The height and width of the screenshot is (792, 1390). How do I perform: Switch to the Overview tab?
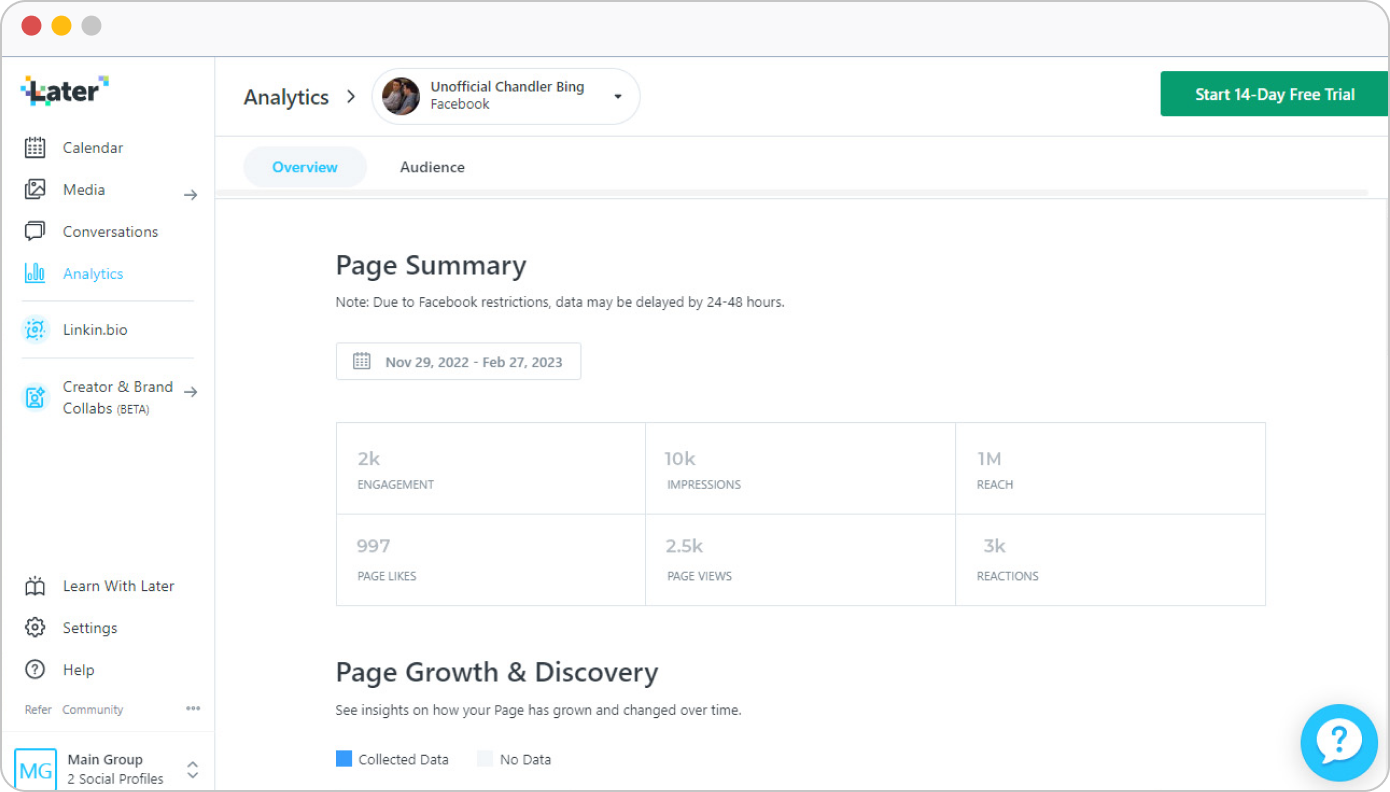click(305, 167)
